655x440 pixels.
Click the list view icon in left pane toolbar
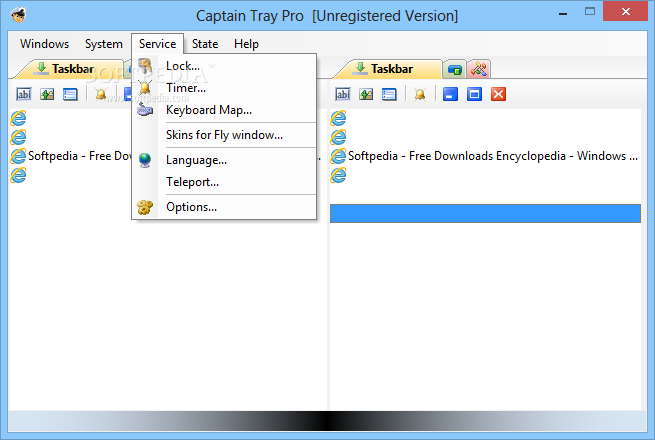click(70, 94)
